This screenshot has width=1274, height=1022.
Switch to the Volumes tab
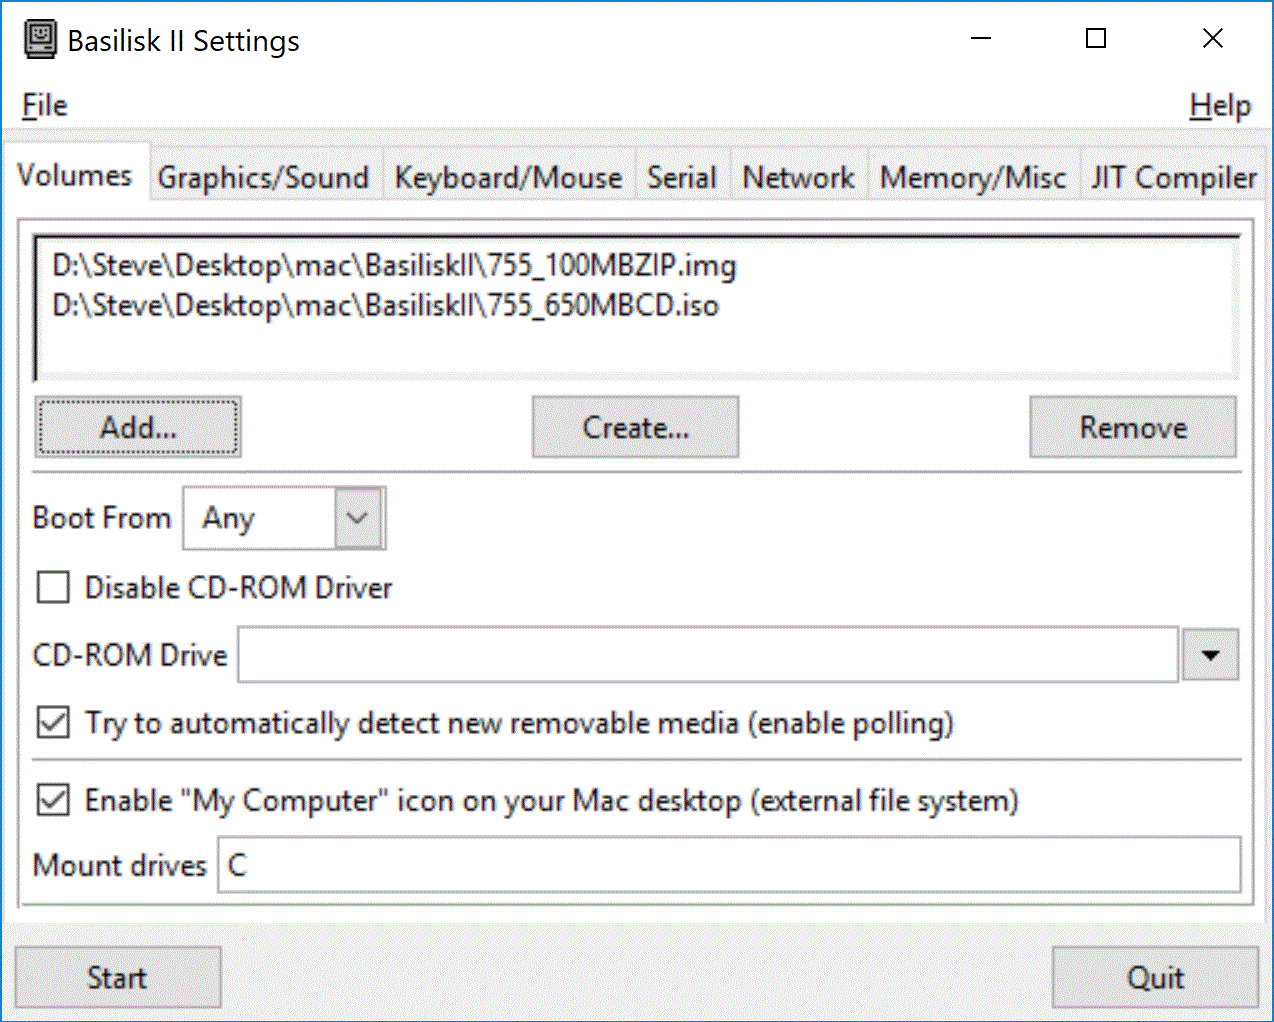point(75,175)
